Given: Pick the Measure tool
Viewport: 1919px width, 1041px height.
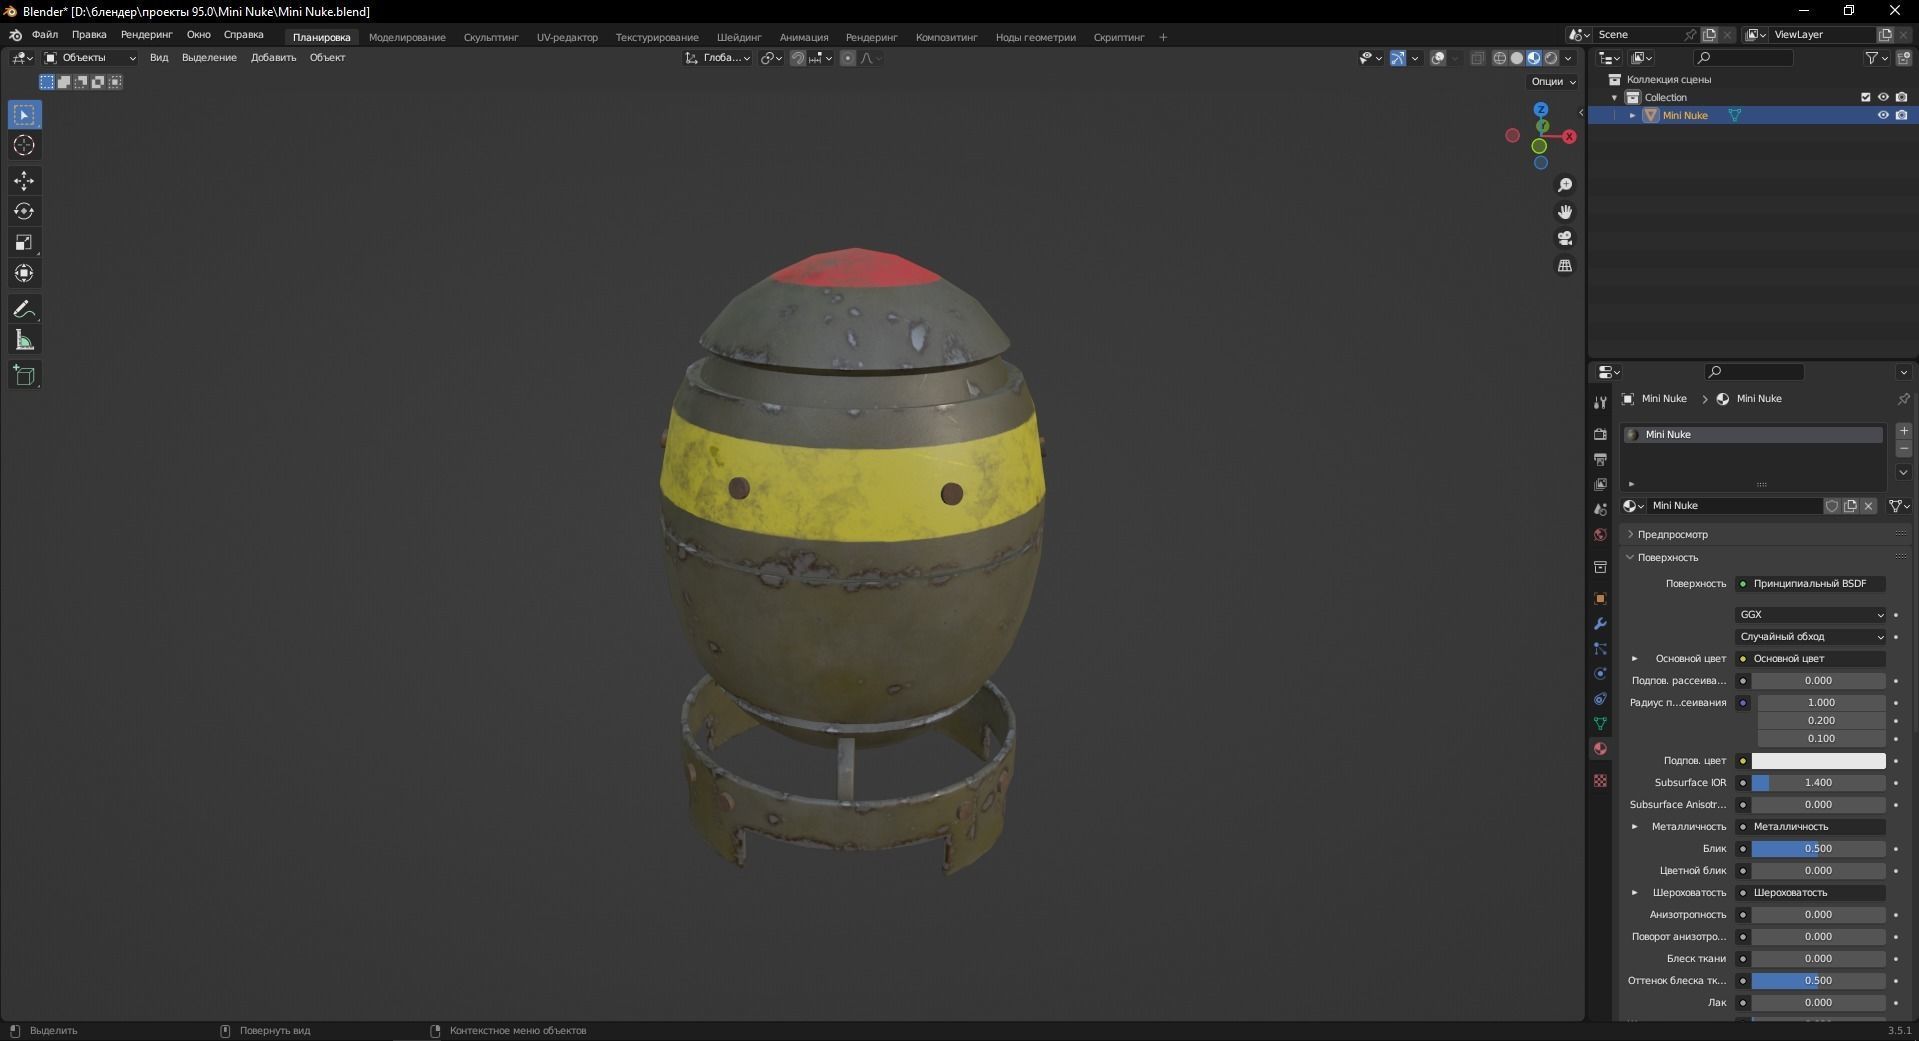Looking at the screenshot, I should (24, 341).
